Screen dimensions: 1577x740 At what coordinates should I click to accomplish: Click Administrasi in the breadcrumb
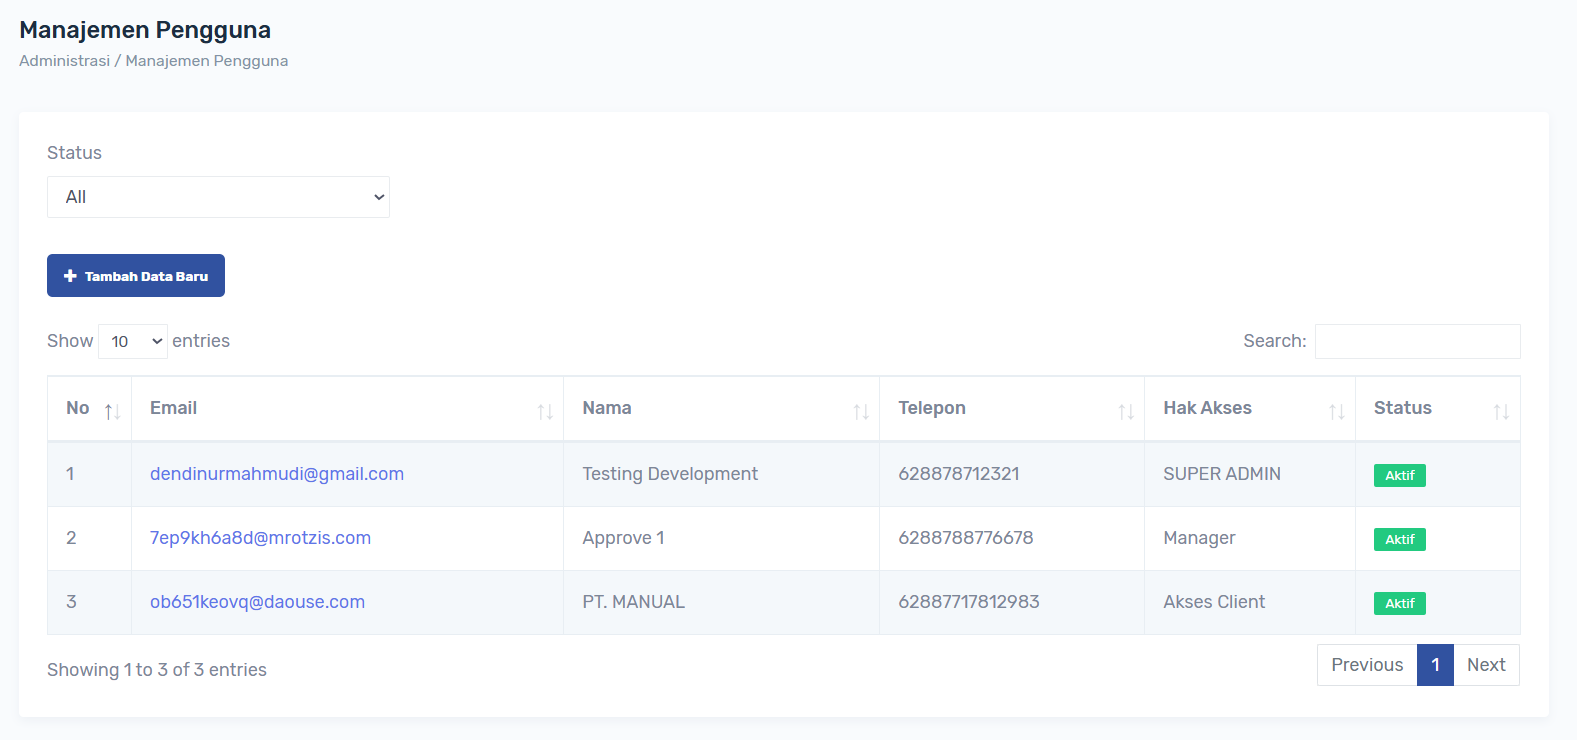64,61
